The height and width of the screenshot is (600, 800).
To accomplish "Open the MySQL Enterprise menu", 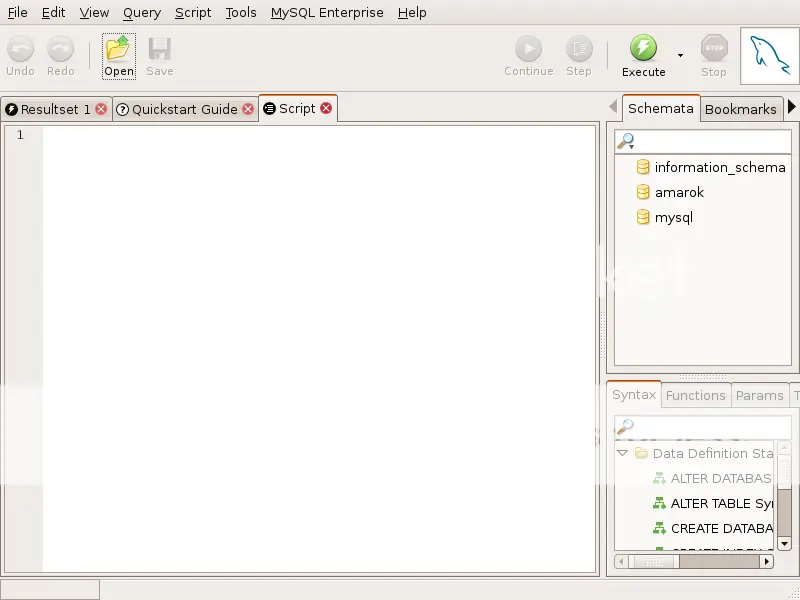I will pos(327,12).
